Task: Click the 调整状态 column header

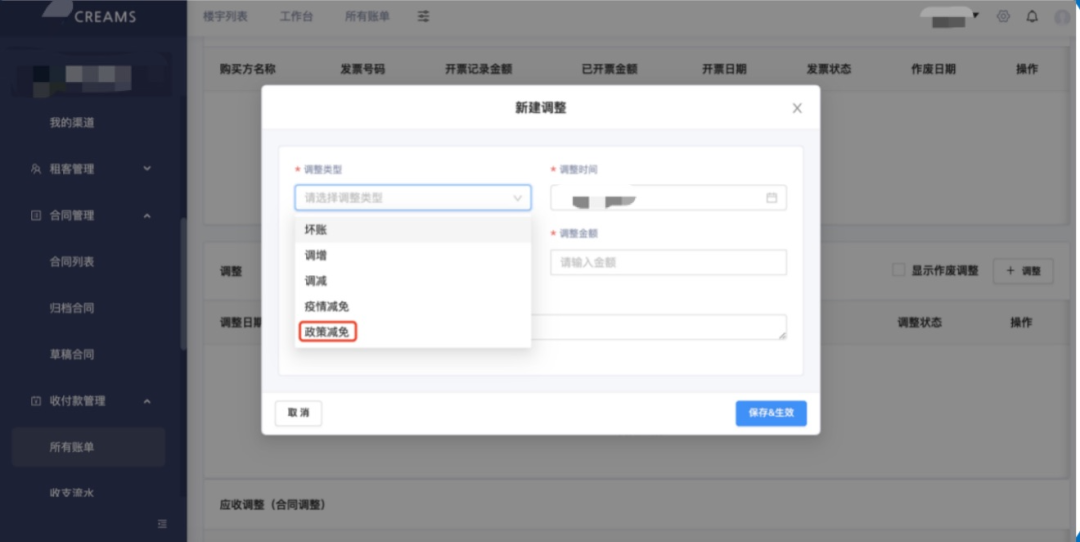Action: click(x=920, y=322)
